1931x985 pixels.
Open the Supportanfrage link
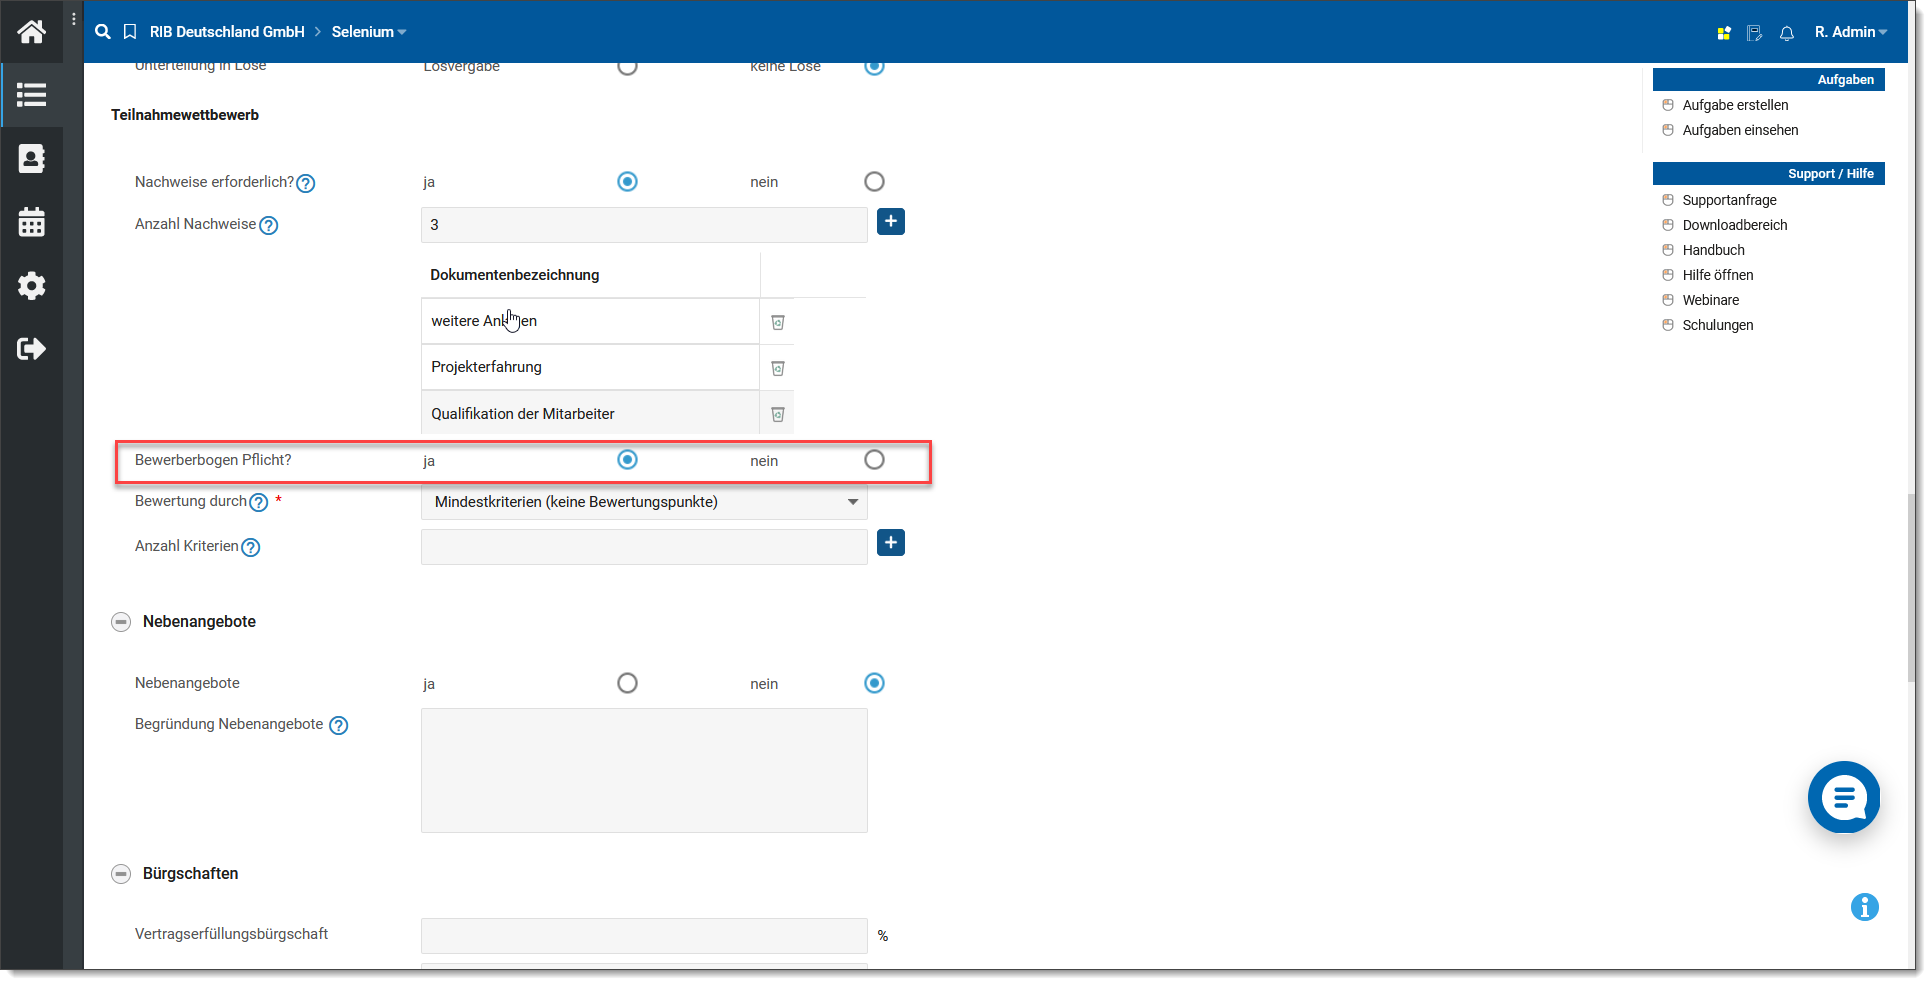1729,200
